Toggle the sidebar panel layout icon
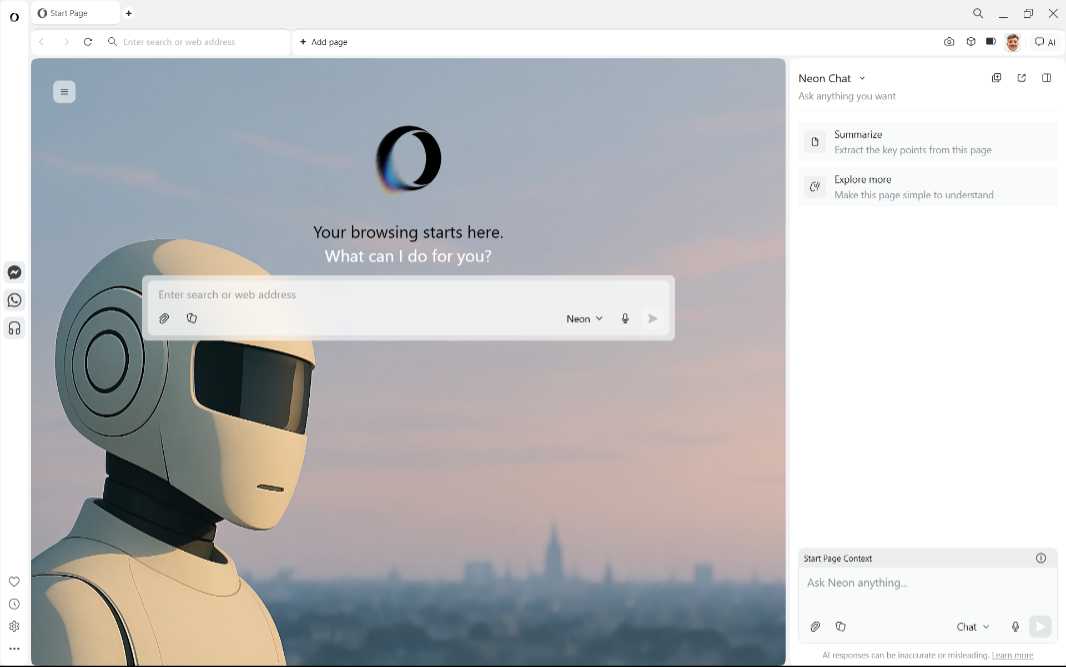This screenshot has height=667, width=1066. pos(1046,78)
